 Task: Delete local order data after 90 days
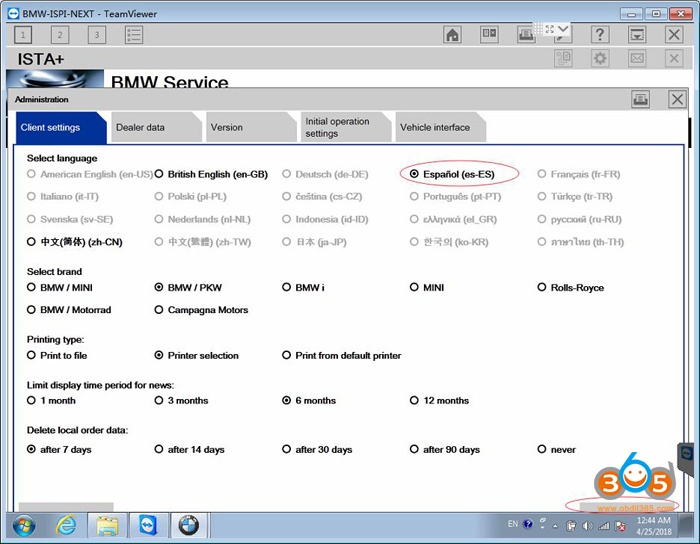414,449
